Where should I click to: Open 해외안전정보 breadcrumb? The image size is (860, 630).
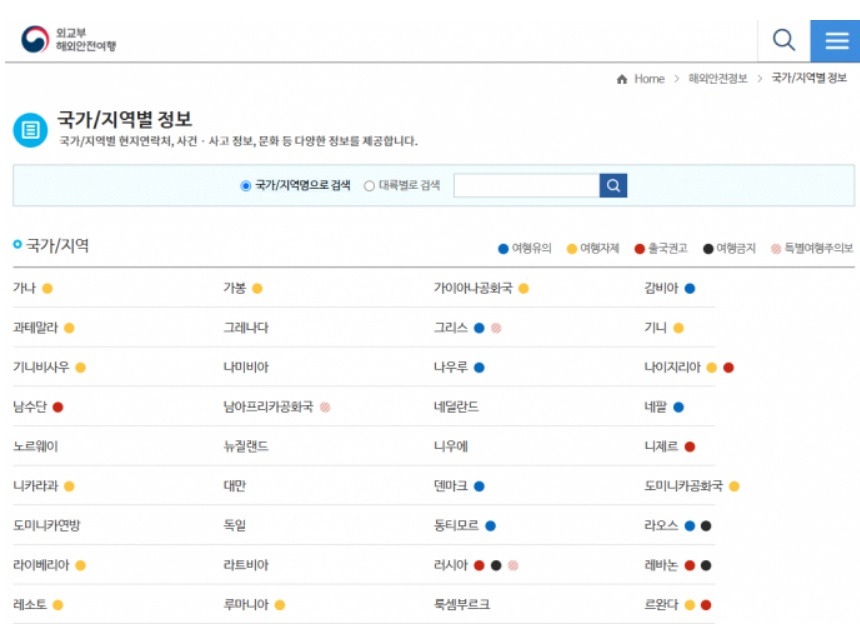click(718, 78)
